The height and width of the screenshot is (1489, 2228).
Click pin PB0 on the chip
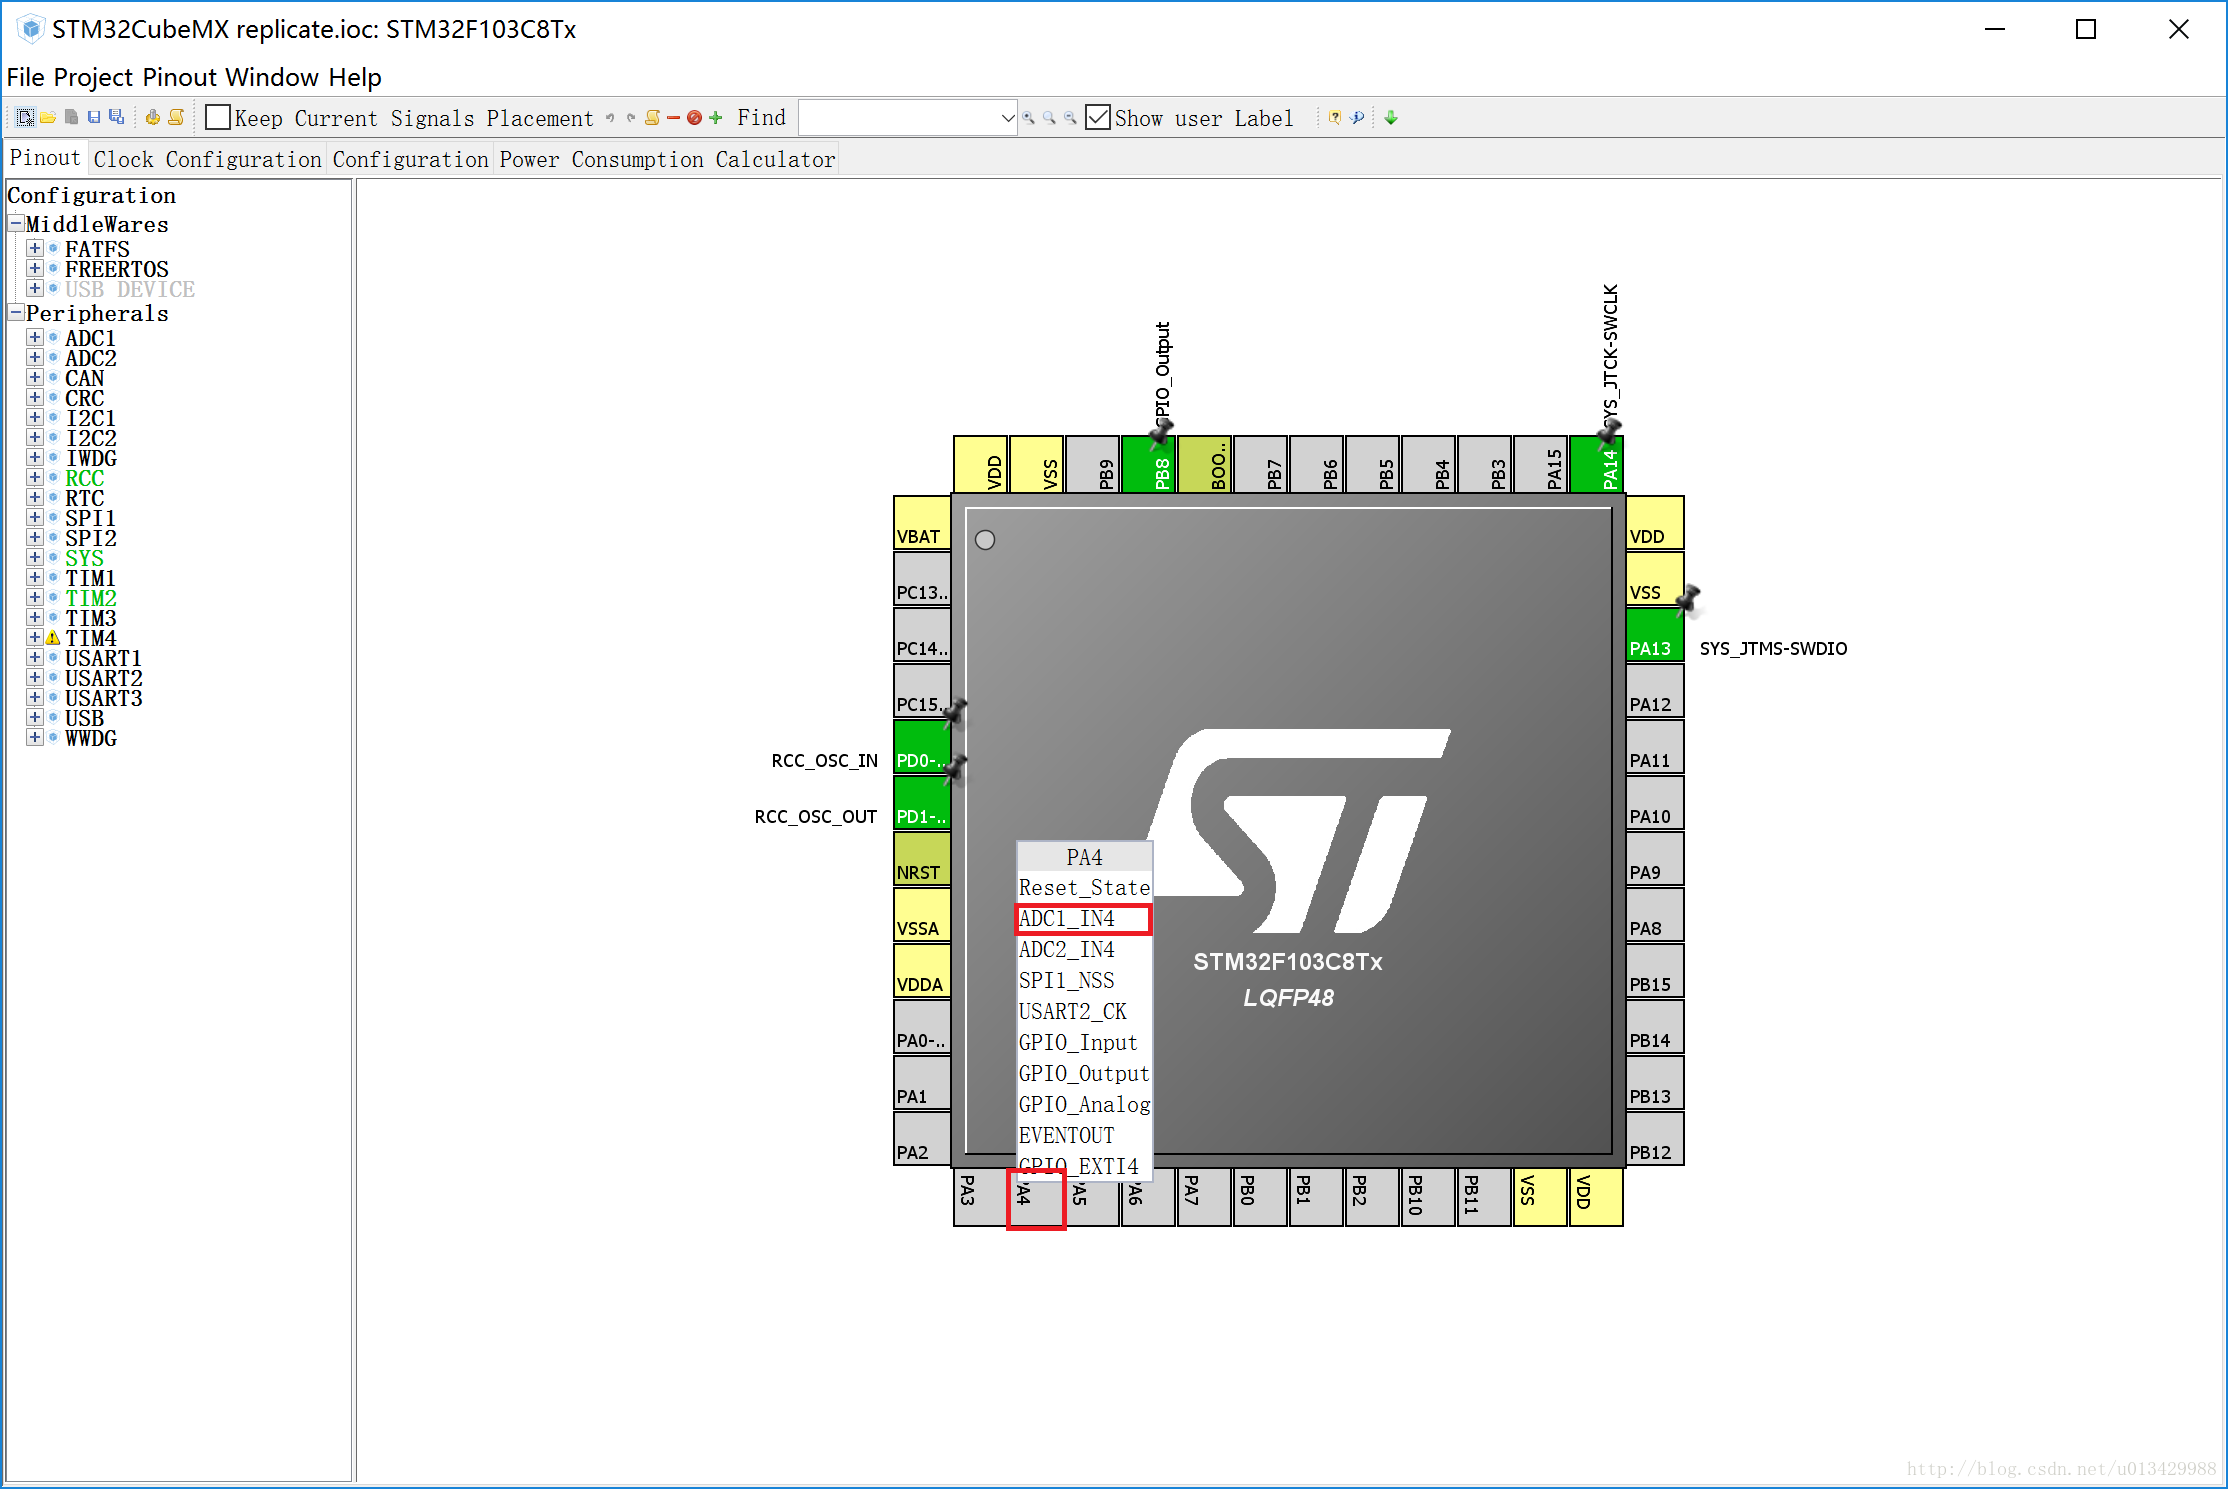(1261, 1197)
